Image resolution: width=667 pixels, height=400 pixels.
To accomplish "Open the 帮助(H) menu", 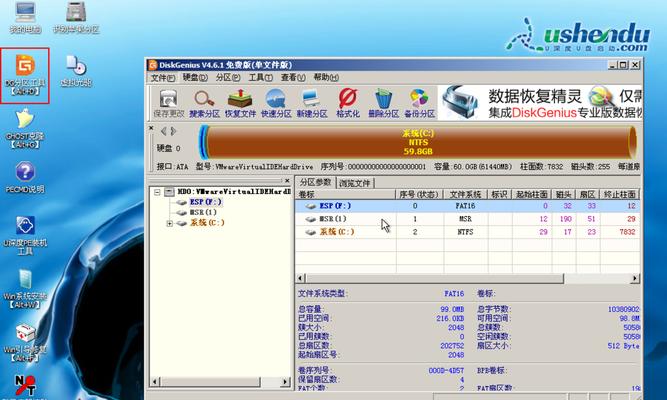I will click(x=326, y=78).
